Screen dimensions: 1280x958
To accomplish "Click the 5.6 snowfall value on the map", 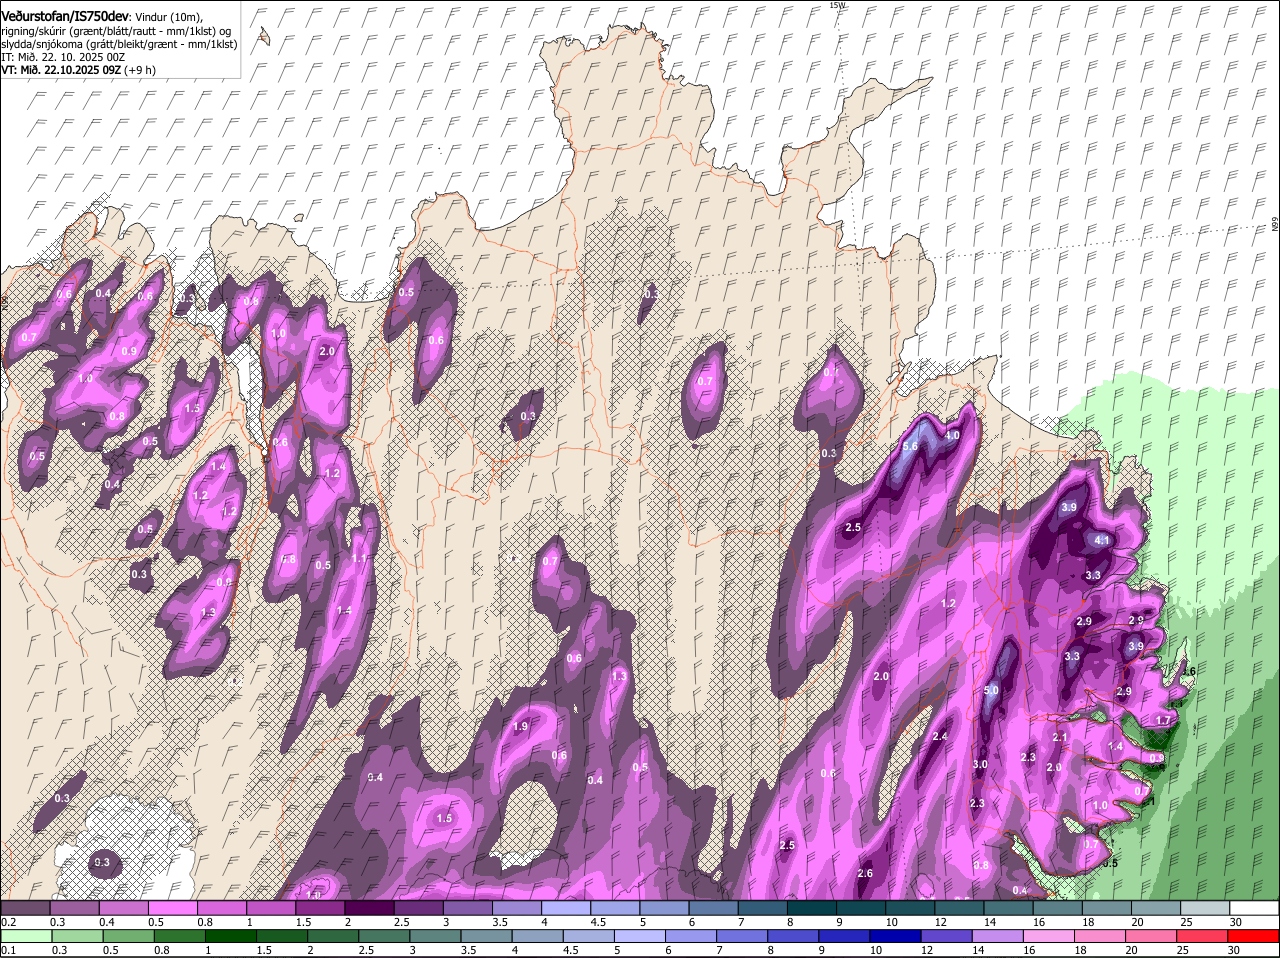I will pos(910,446).
